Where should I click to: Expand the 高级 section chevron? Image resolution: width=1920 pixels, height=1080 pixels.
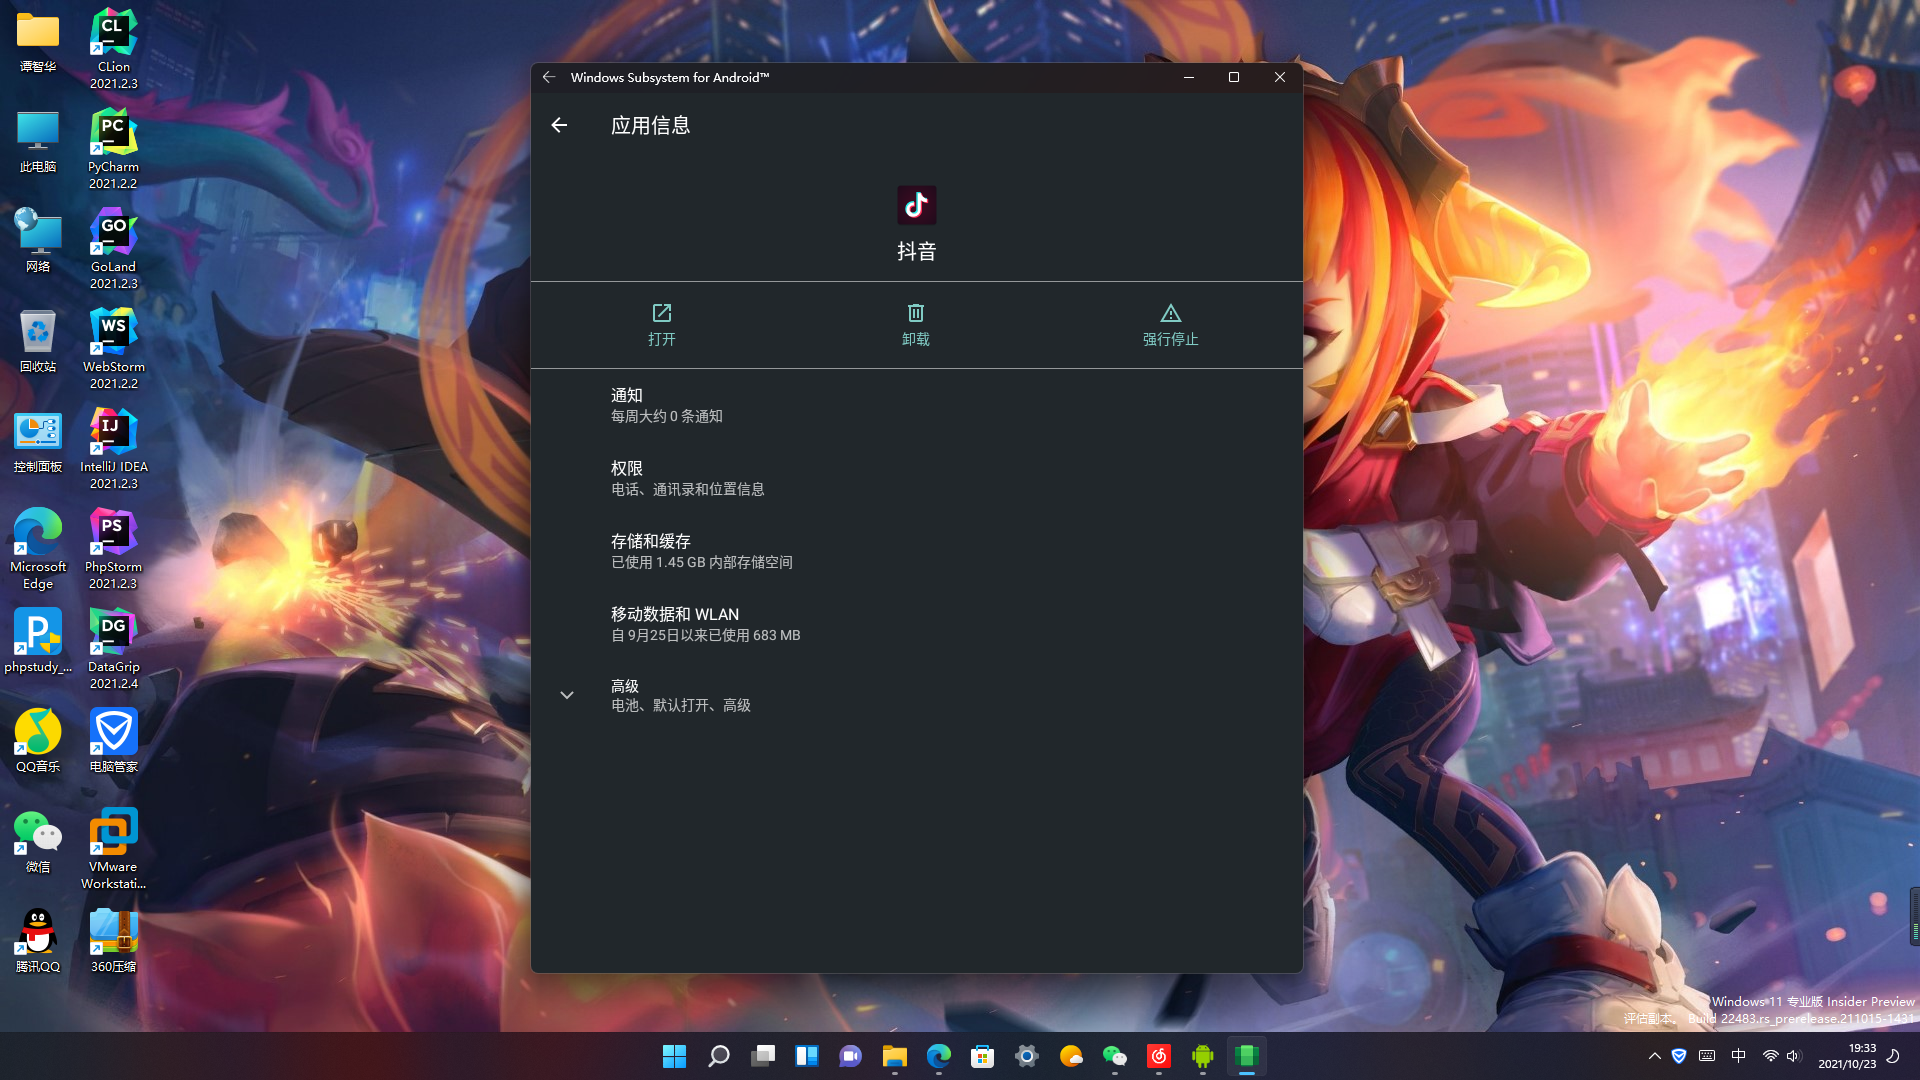click(x=567, y=695)
